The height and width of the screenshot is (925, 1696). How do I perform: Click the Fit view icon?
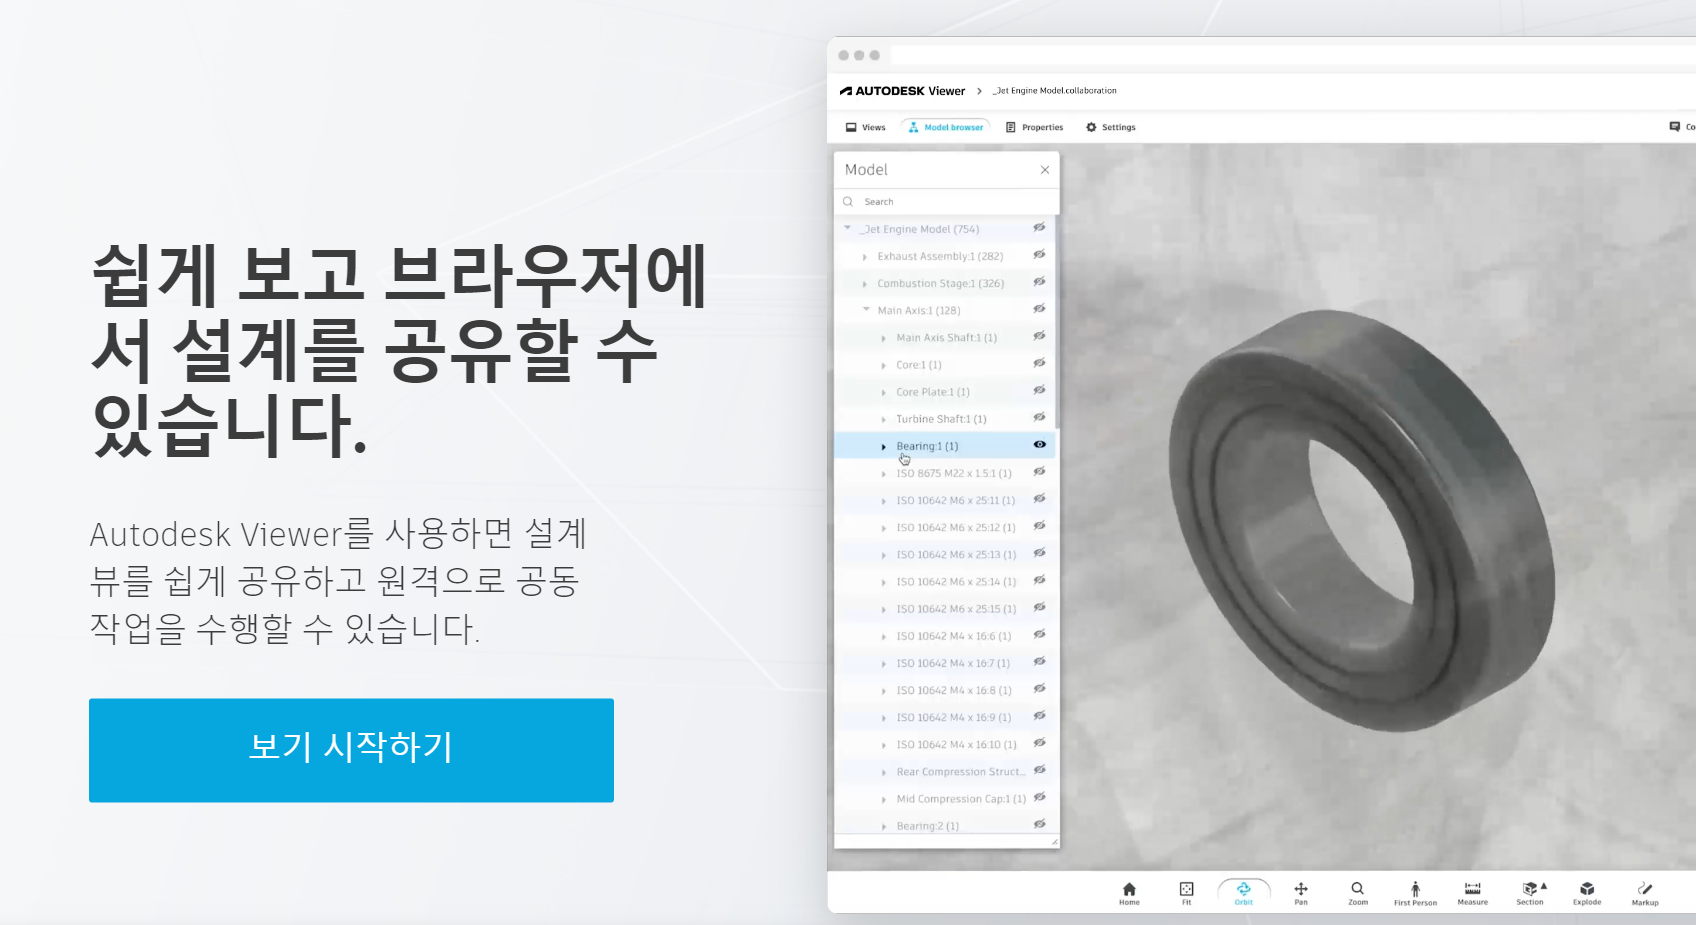coord(1186,890)
